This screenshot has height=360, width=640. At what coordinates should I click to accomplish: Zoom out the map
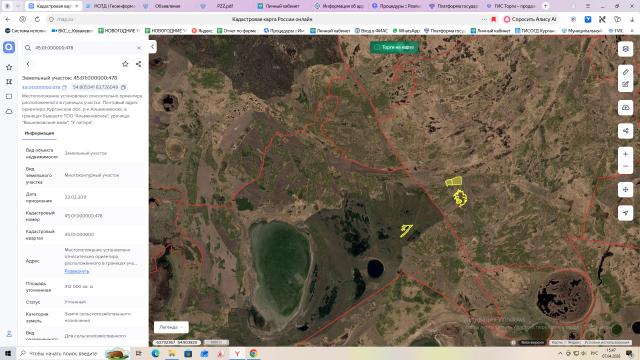[x=625, y=167]
